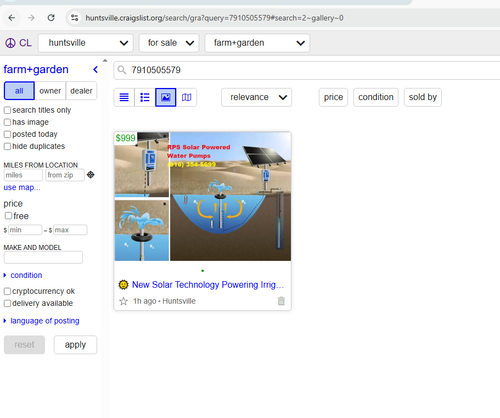The width and height of the screenshot is (500, 418).
Task: Click the search box containing 7910505579
Action: click(307, 70)
